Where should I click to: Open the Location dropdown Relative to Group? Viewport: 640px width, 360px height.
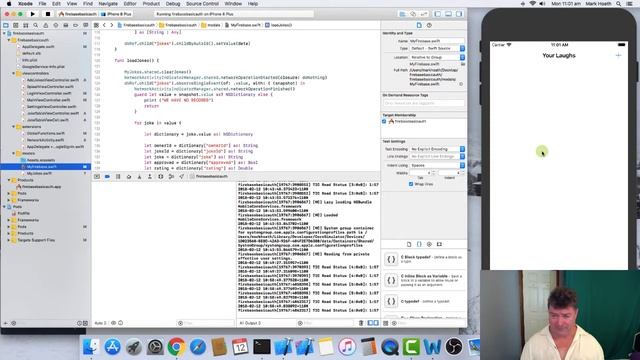437,58
